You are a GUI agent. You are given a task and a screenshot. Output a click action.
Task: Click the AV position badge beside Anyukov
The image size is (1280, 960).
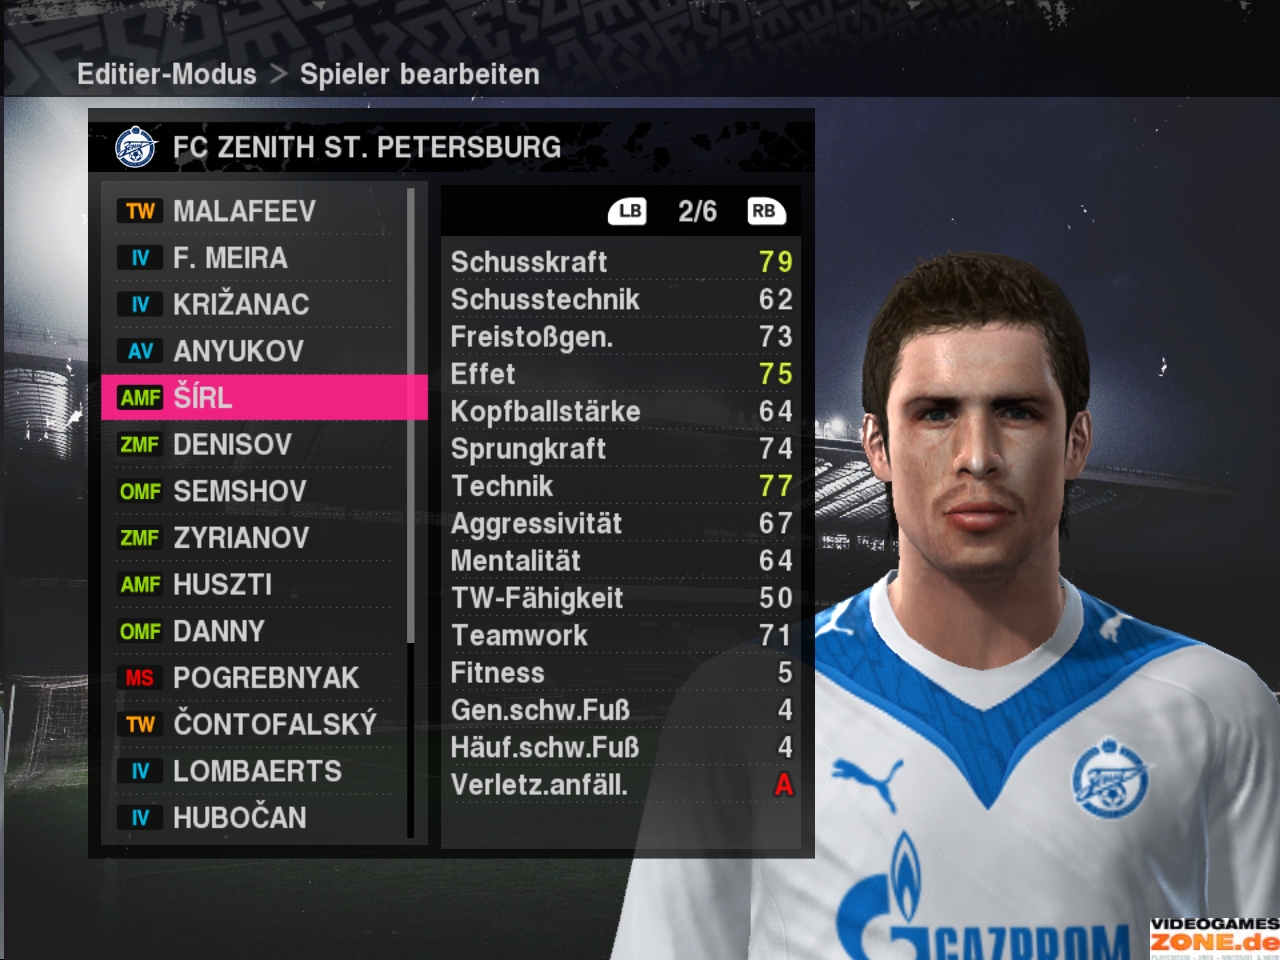pyautogui.click(x=140, y=351)
